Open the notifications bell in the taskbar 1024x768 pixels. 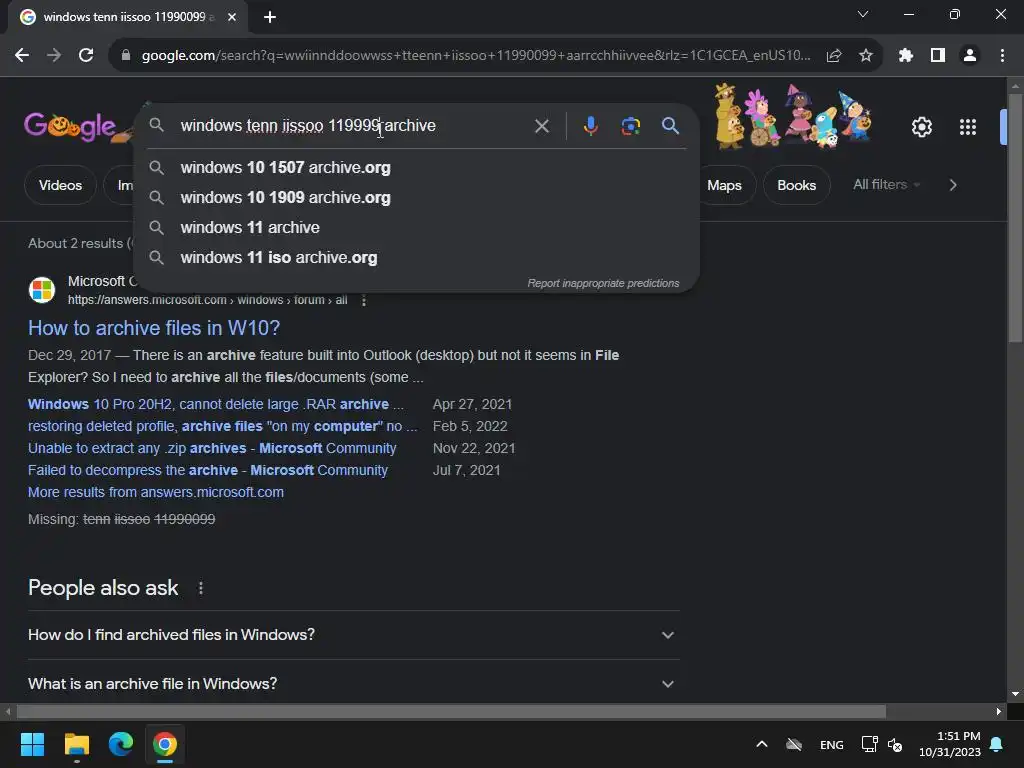[997, 744]
